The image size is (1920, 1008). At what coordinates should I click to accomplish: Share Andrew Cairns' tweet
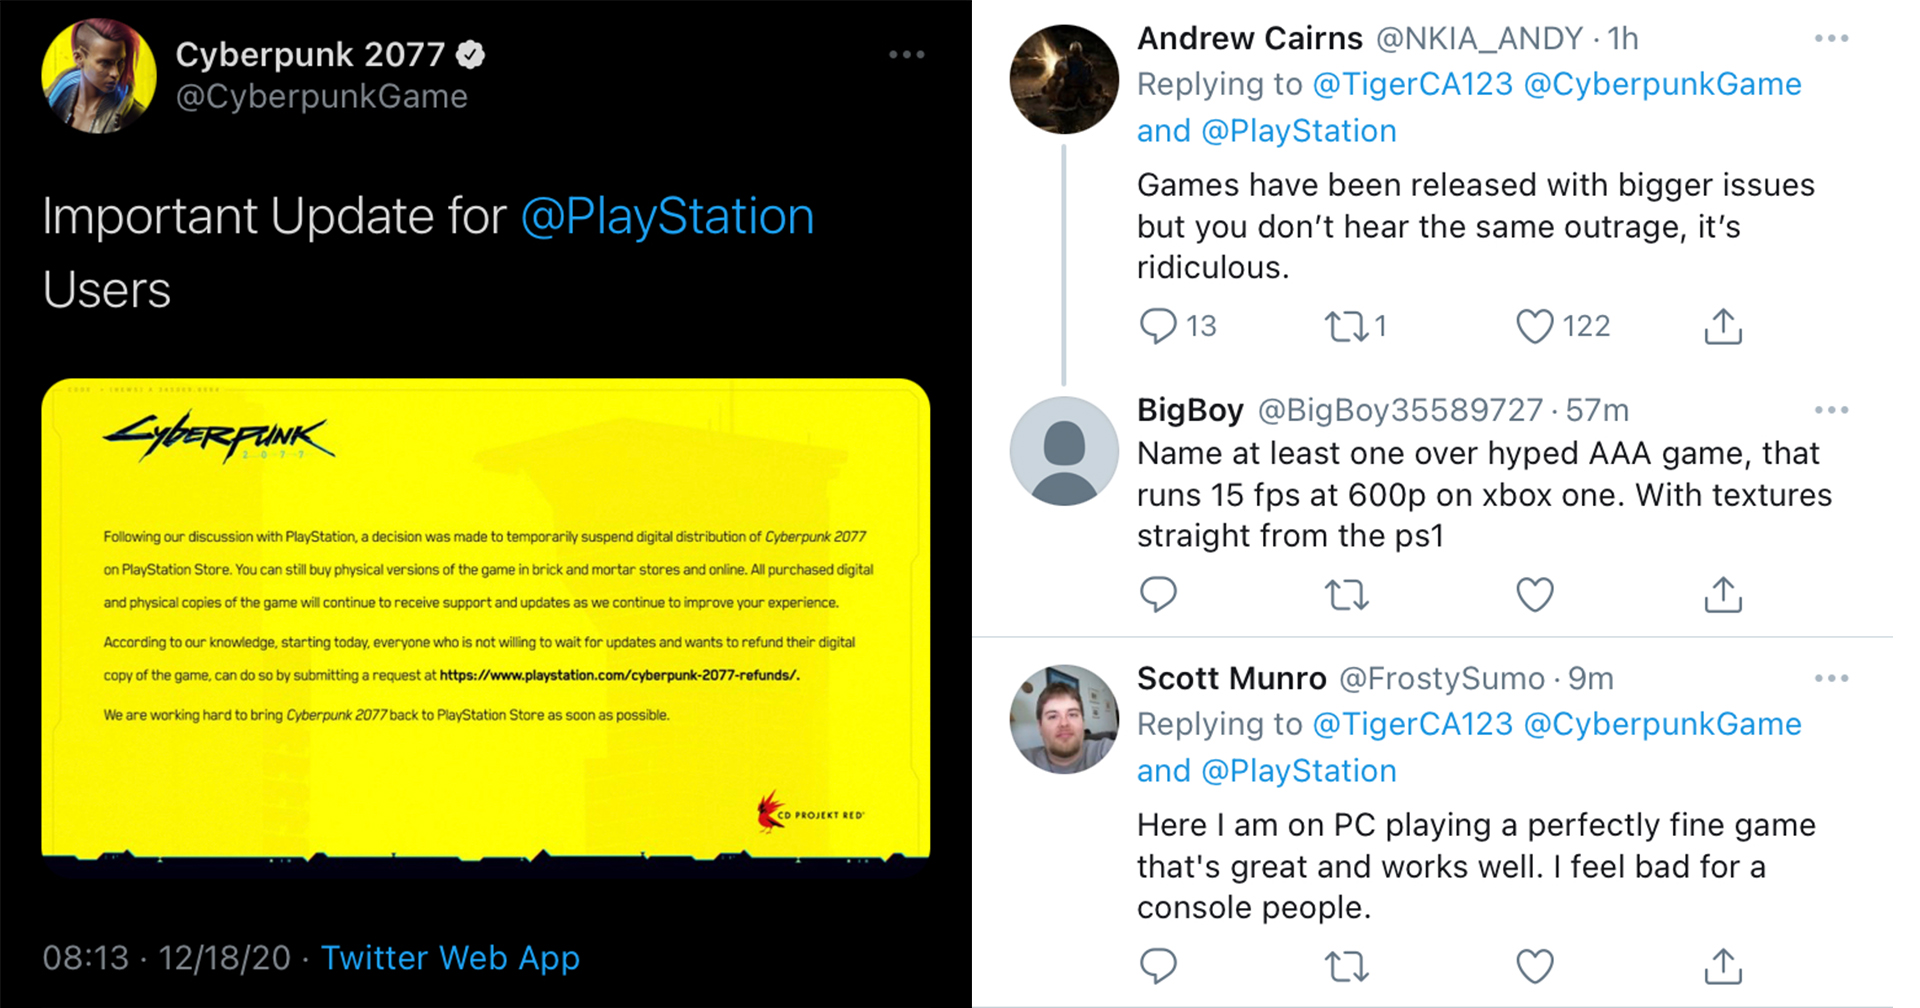[1722, 326]
